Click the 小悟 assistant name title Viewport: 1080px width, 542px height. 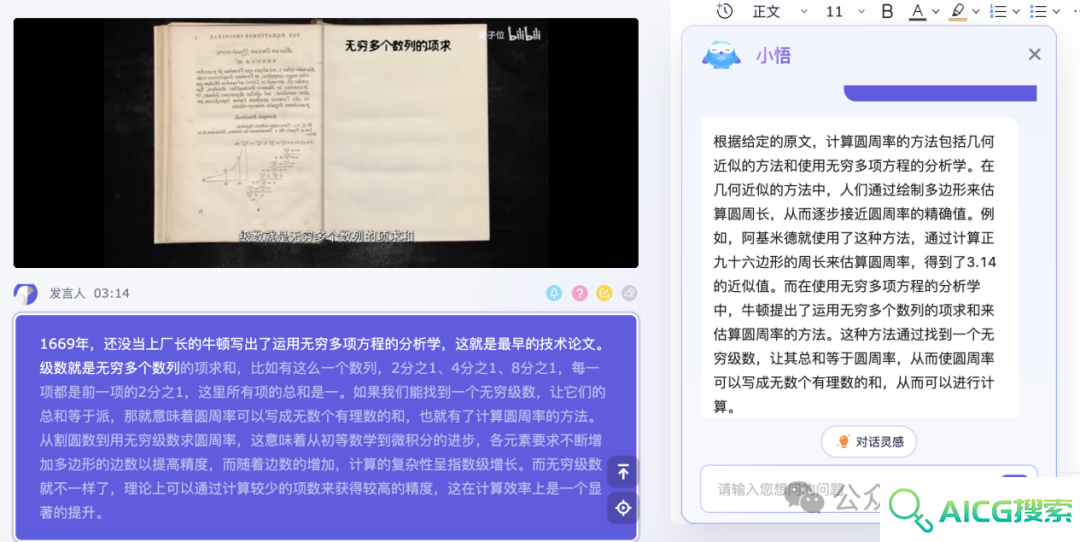coord(773,55)
